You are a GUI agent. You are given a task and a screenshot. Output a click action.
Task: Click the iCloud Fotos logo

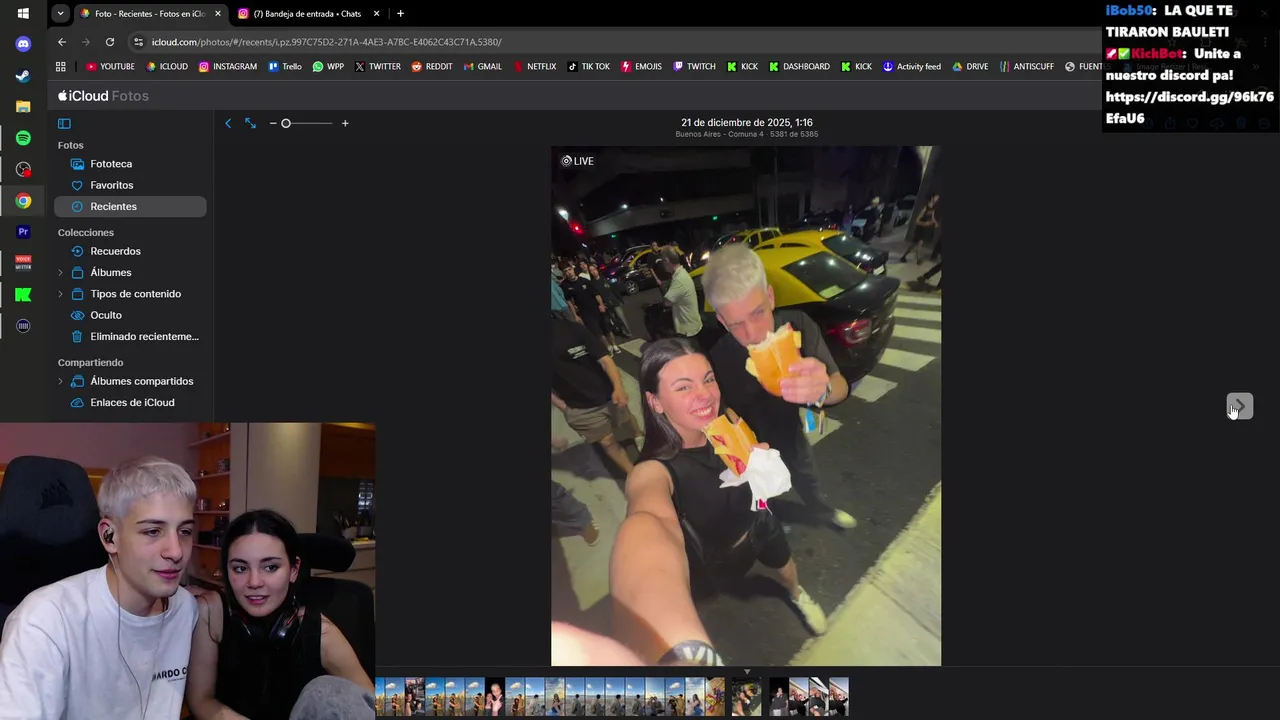coord(103,96)
